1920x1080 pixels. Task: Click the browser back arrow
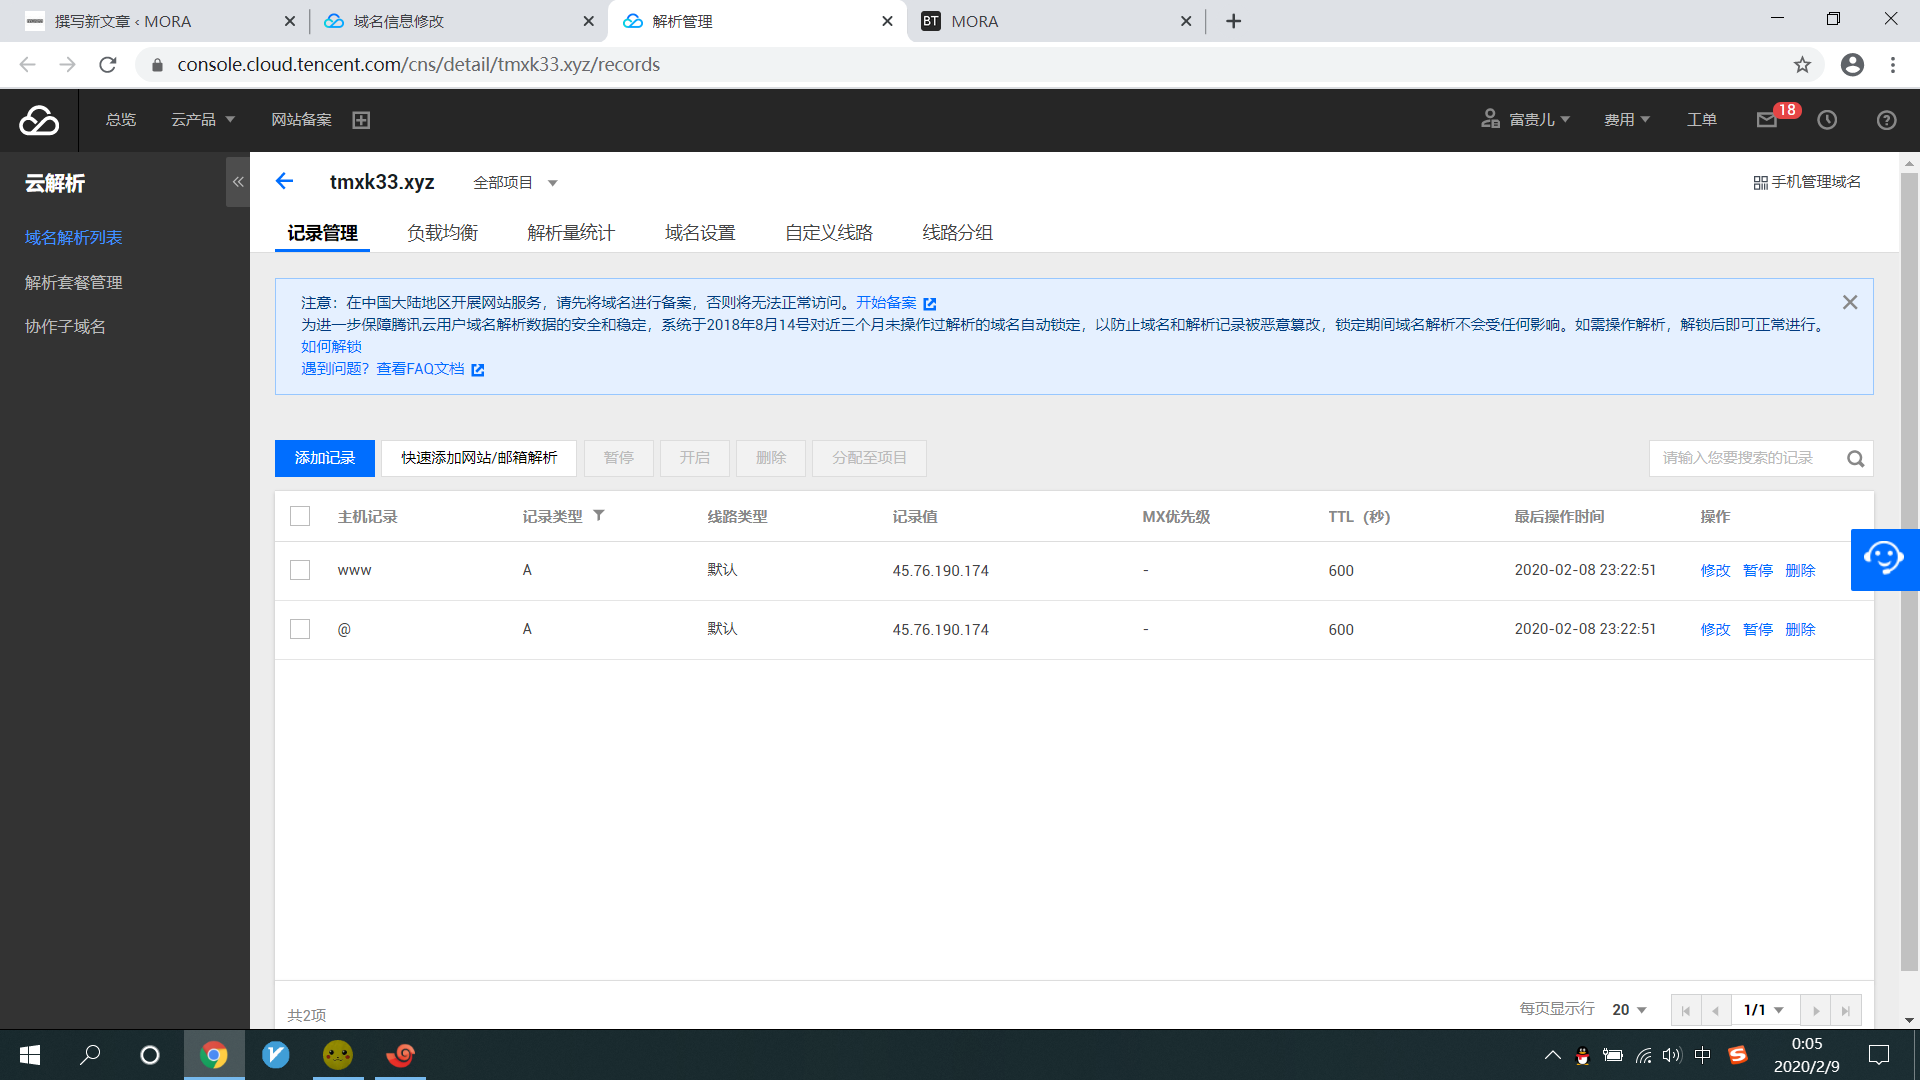pyautogui.click(x=27, y=65)
